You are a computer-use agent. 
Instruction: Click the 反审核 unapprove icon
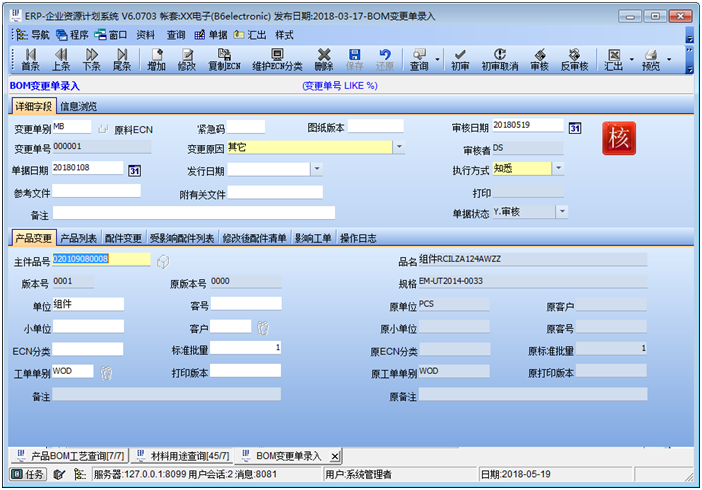click(573, 59)
